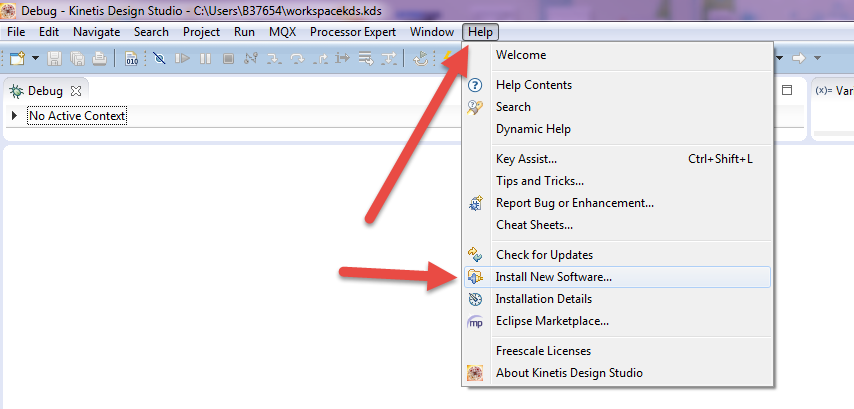
Task: Select the Debug view tab
Action: (x=45, y=91)
